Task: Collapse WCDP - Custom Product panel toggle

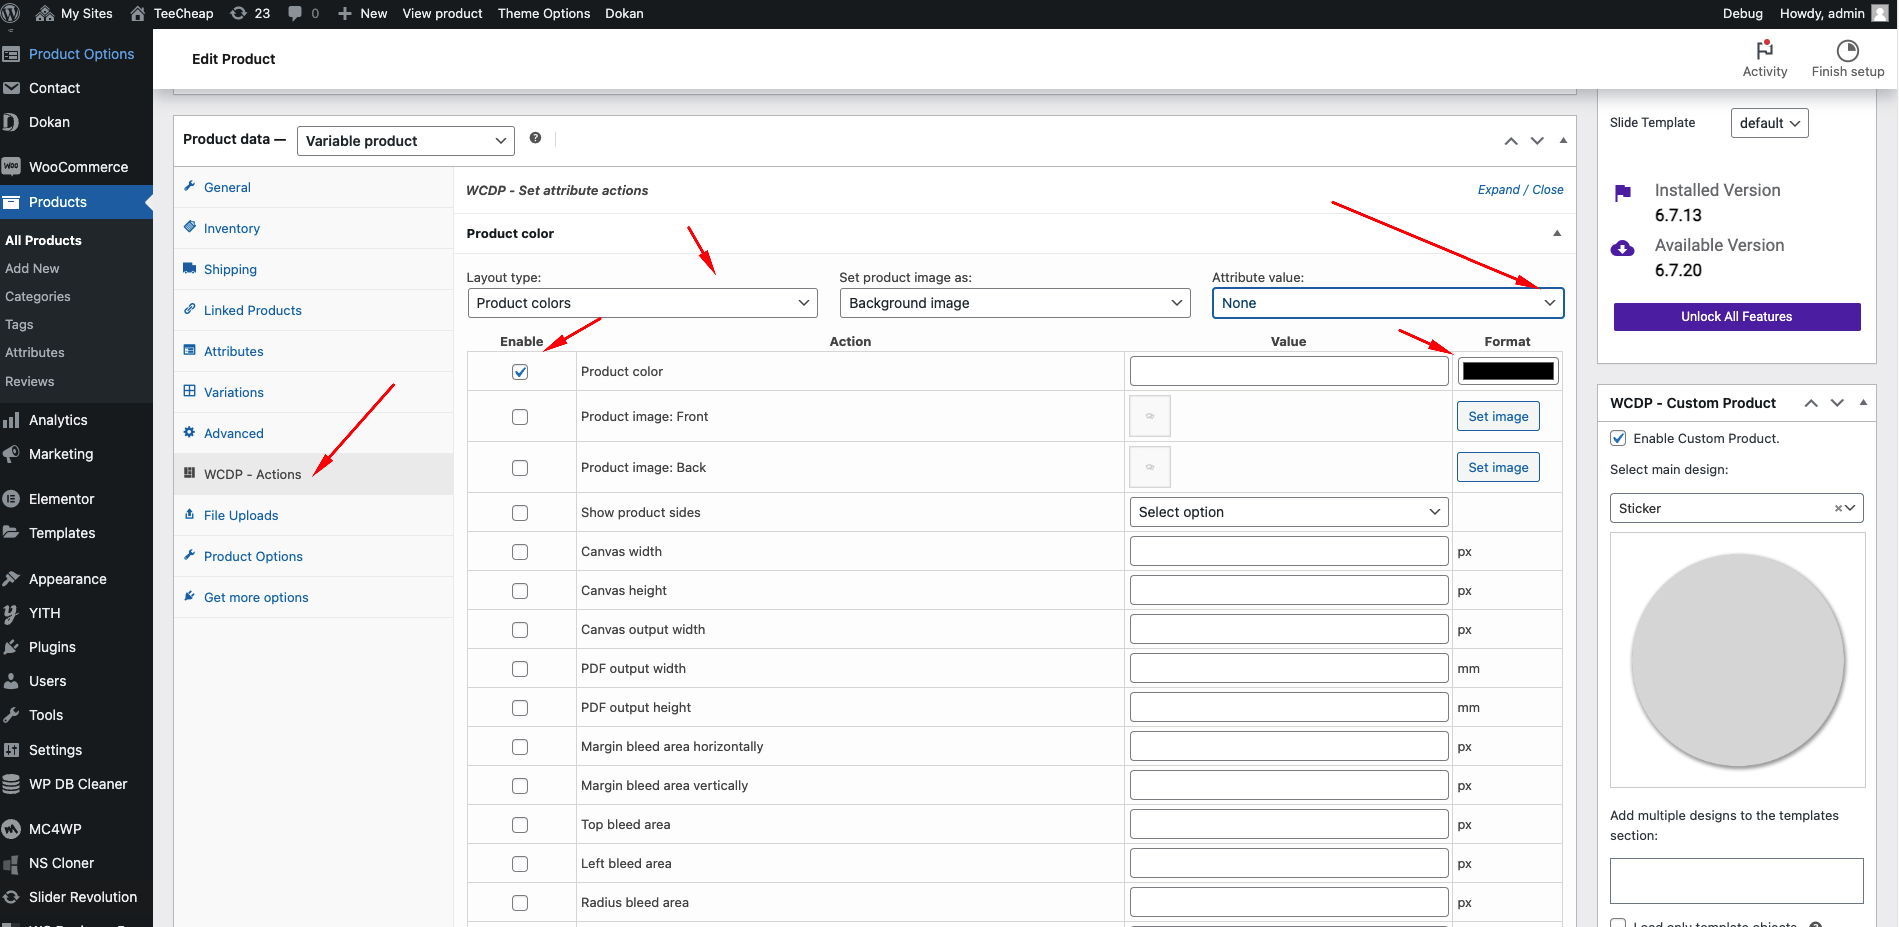Action: 1863,402
